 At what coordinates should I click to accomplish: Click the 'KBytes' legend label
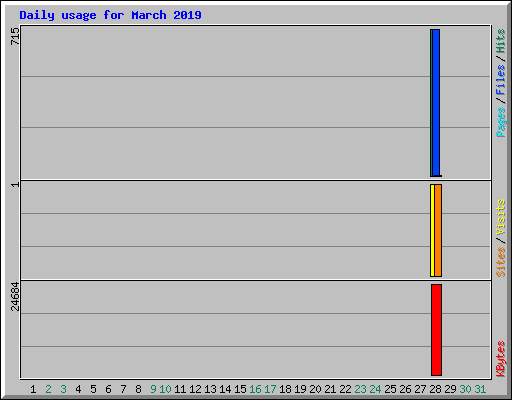pyautogui.click(x=501, y=359)
